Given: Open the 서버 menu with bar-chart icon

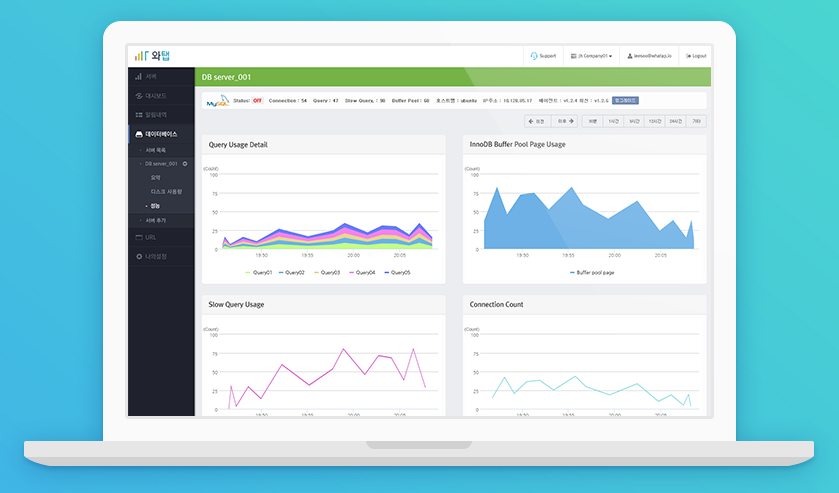Looking at the screenshot, I should 161,77.
